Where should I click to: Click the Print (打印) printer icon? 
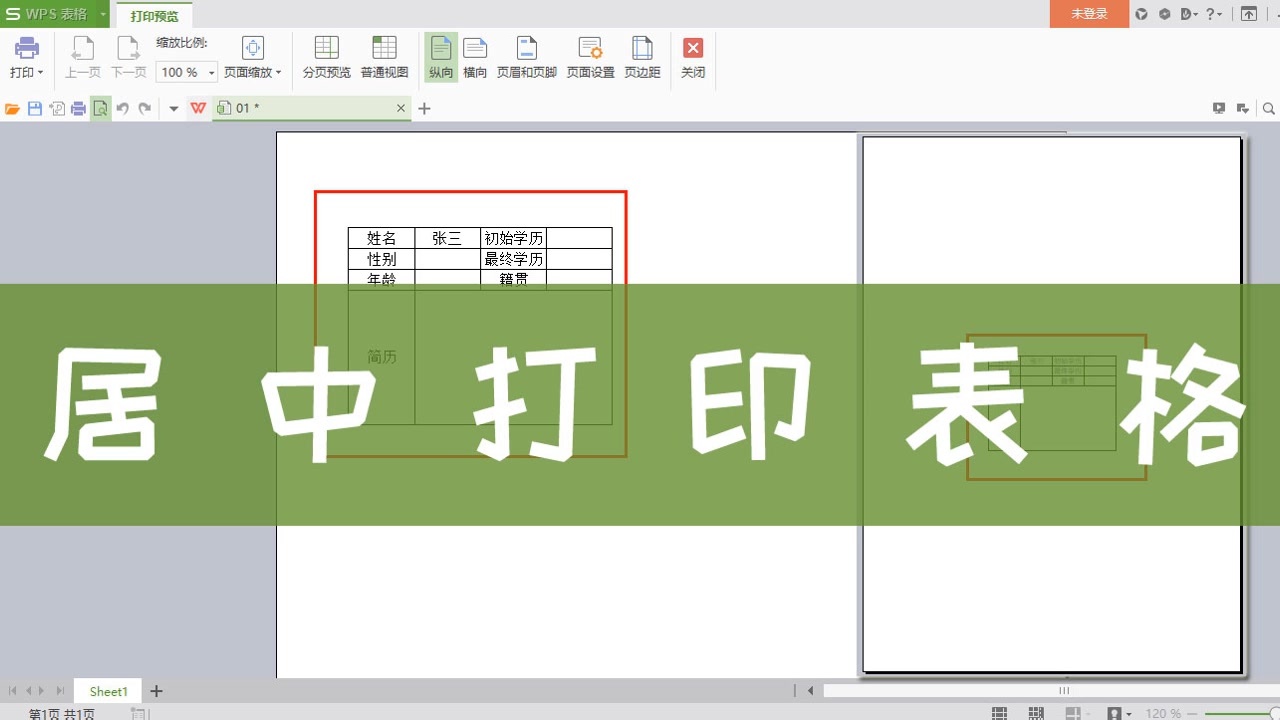(x=27, y=48)
